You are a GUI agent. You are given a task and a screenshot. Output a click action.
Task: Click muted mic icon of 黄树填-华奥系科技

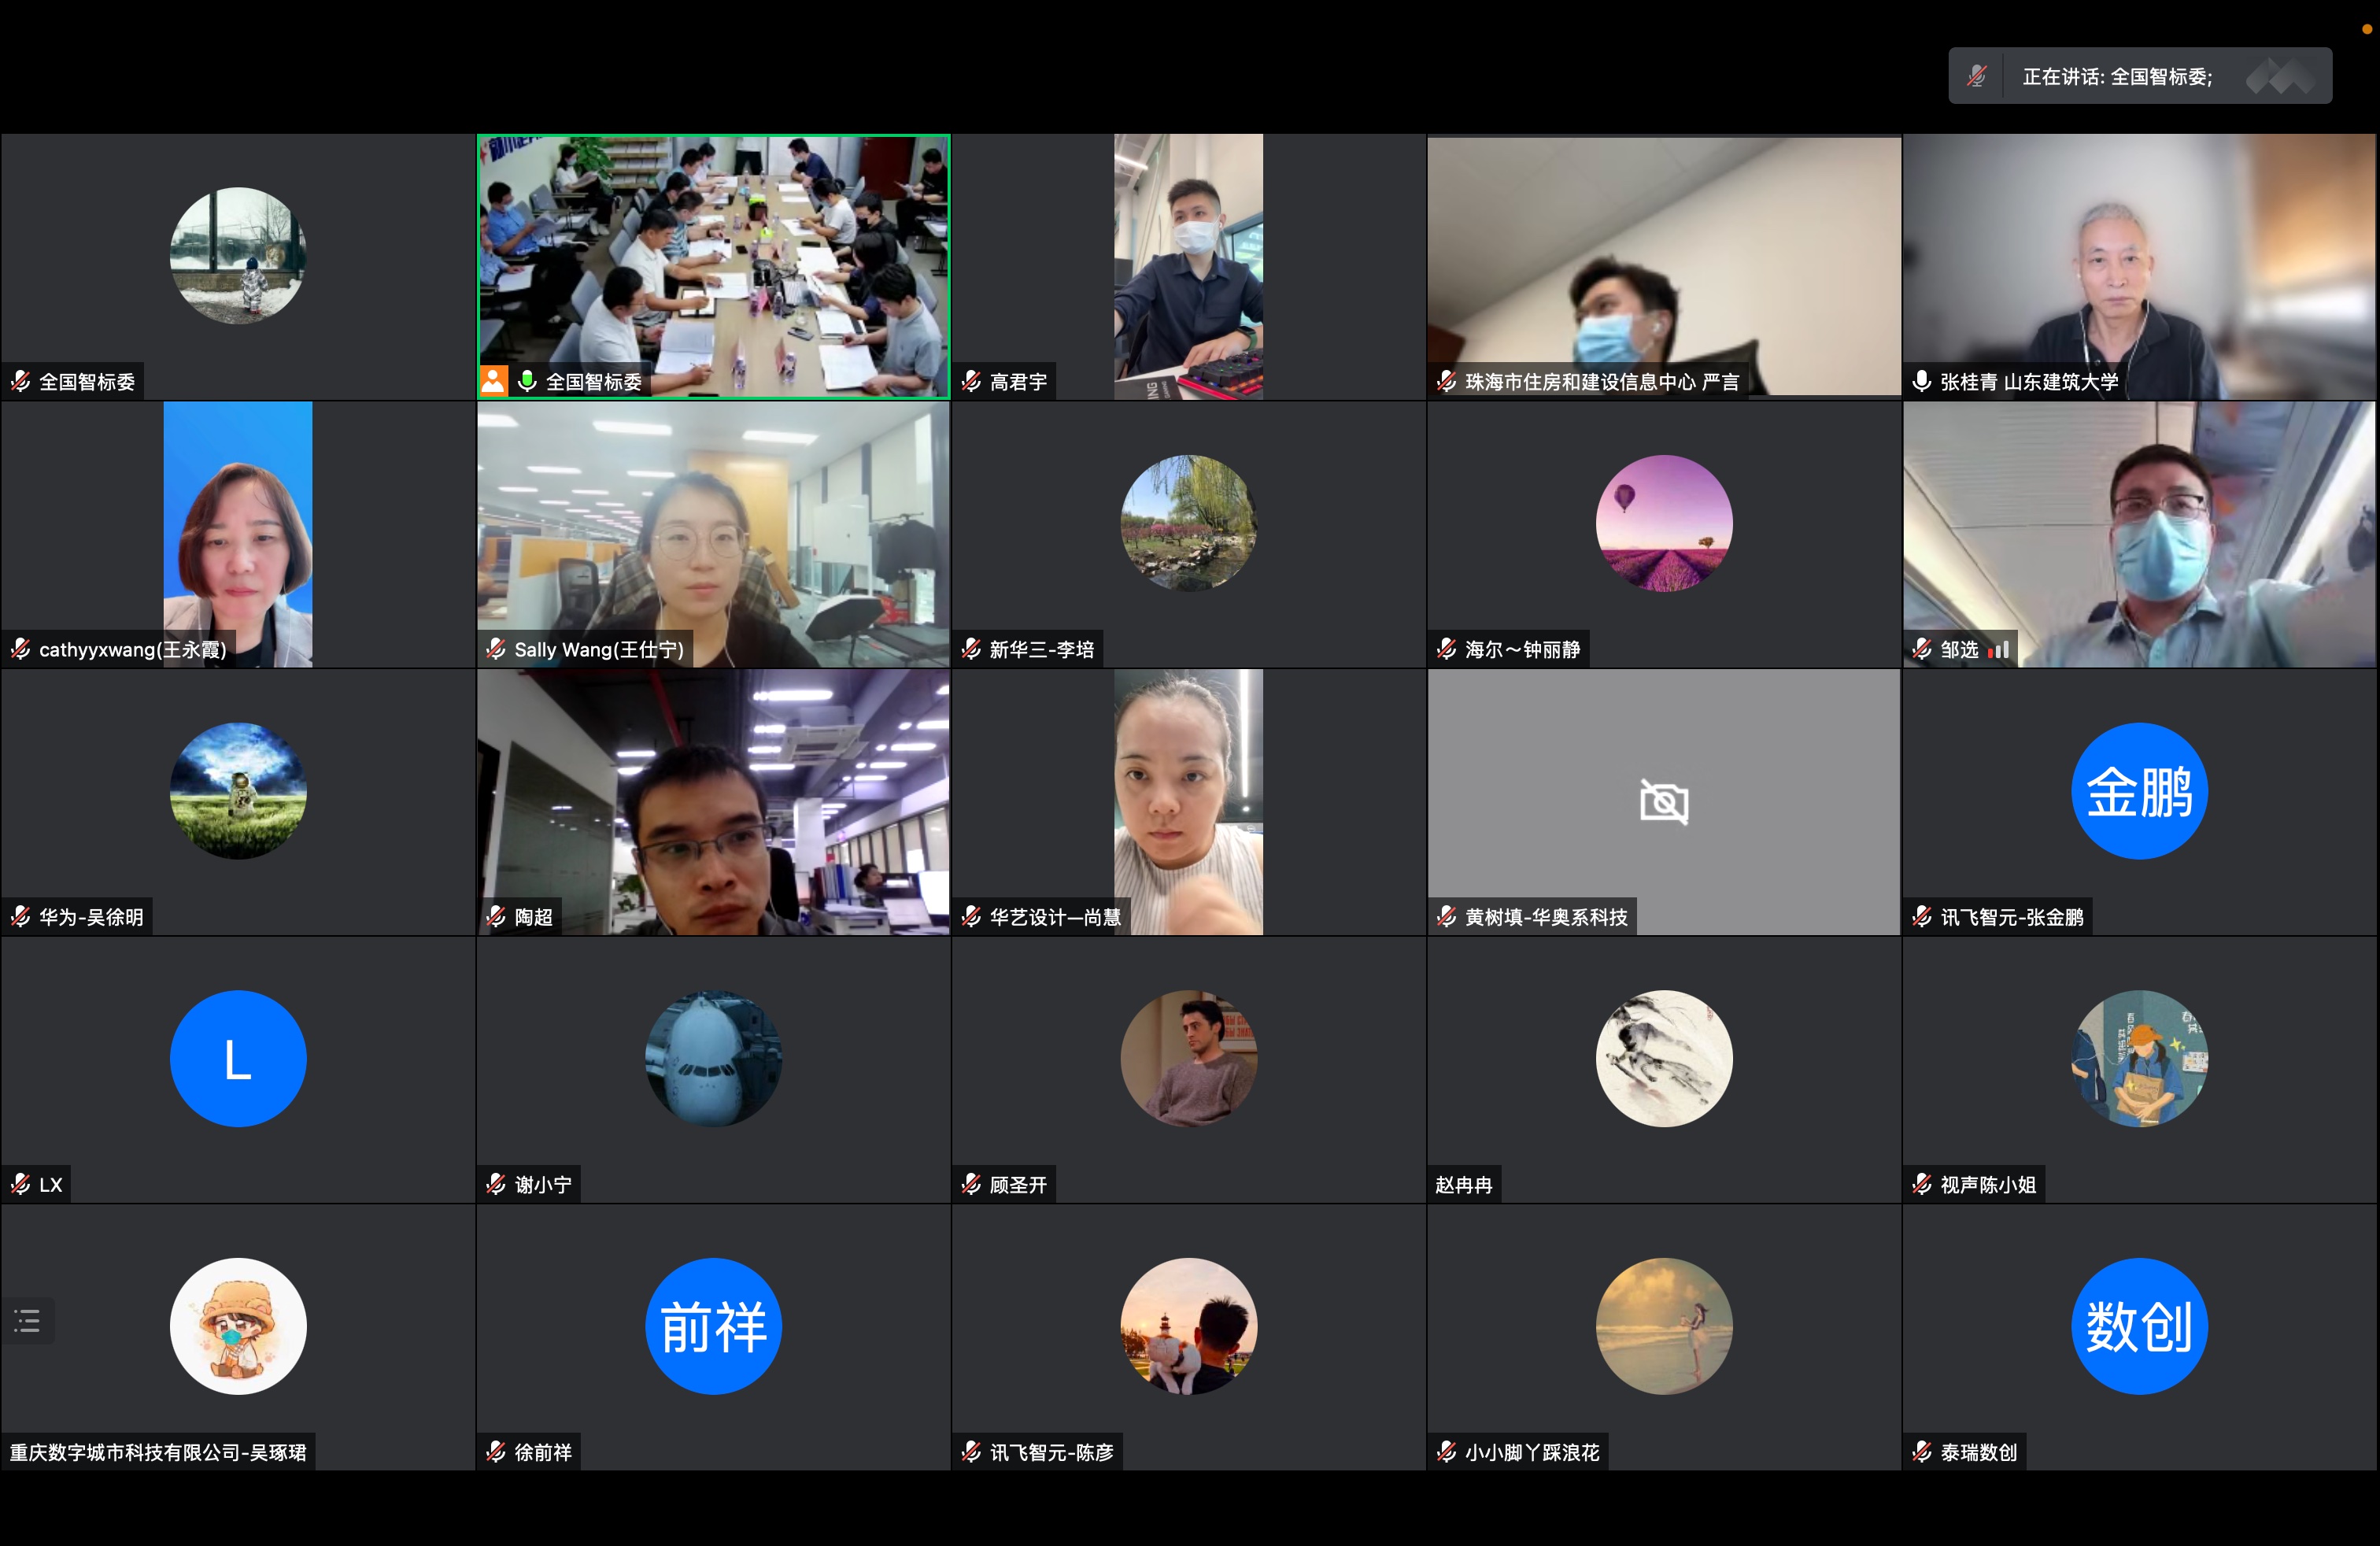point(1447,916)
